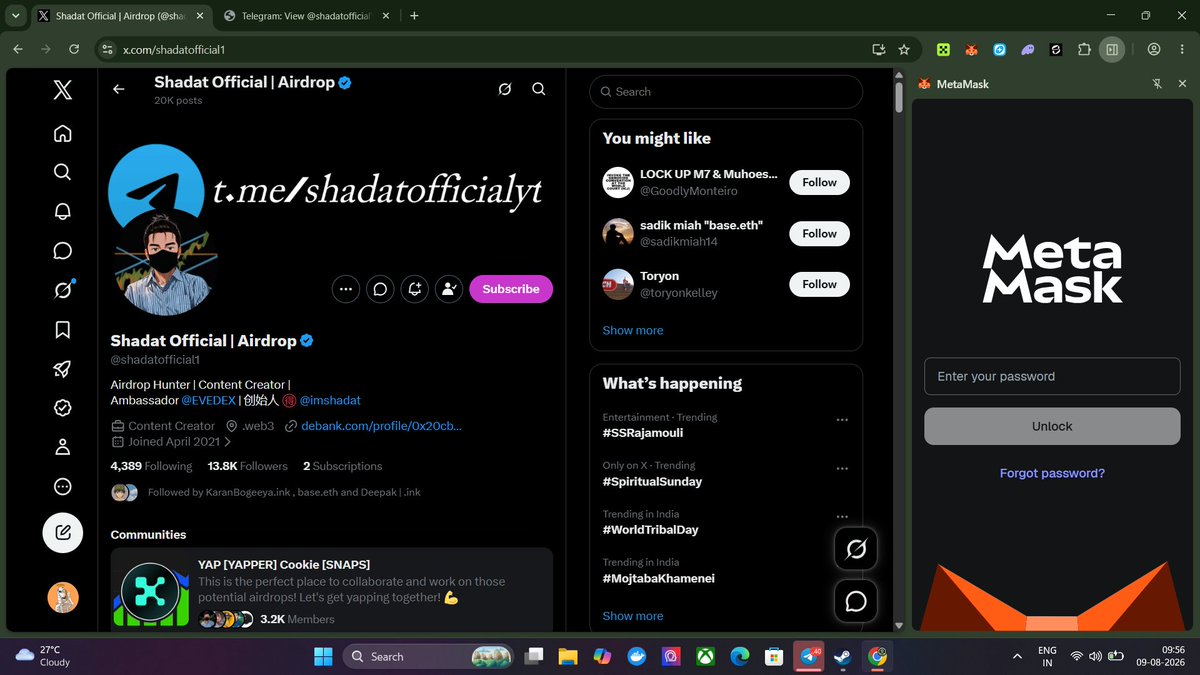This screenshot has width=1200, height=675.
Task: Open Bookmarks in X sidebar
Action: point(62,329)
